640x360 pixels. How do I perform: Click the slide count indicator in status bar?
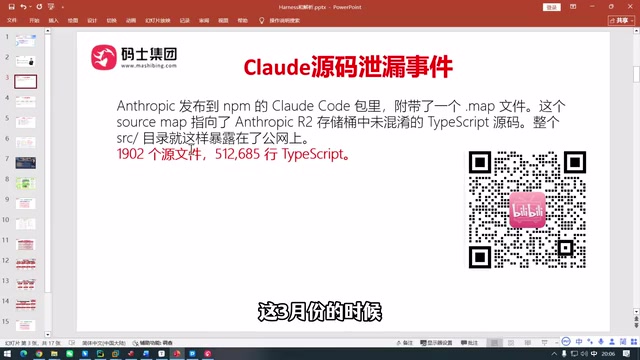(x=33, y=343)
